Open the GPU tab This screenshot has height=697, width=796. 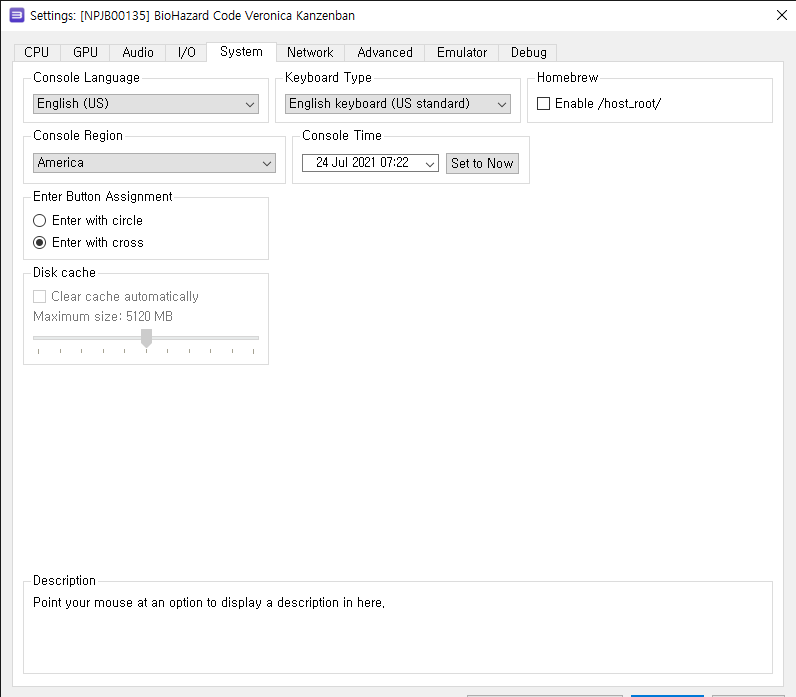pos(85,52)
